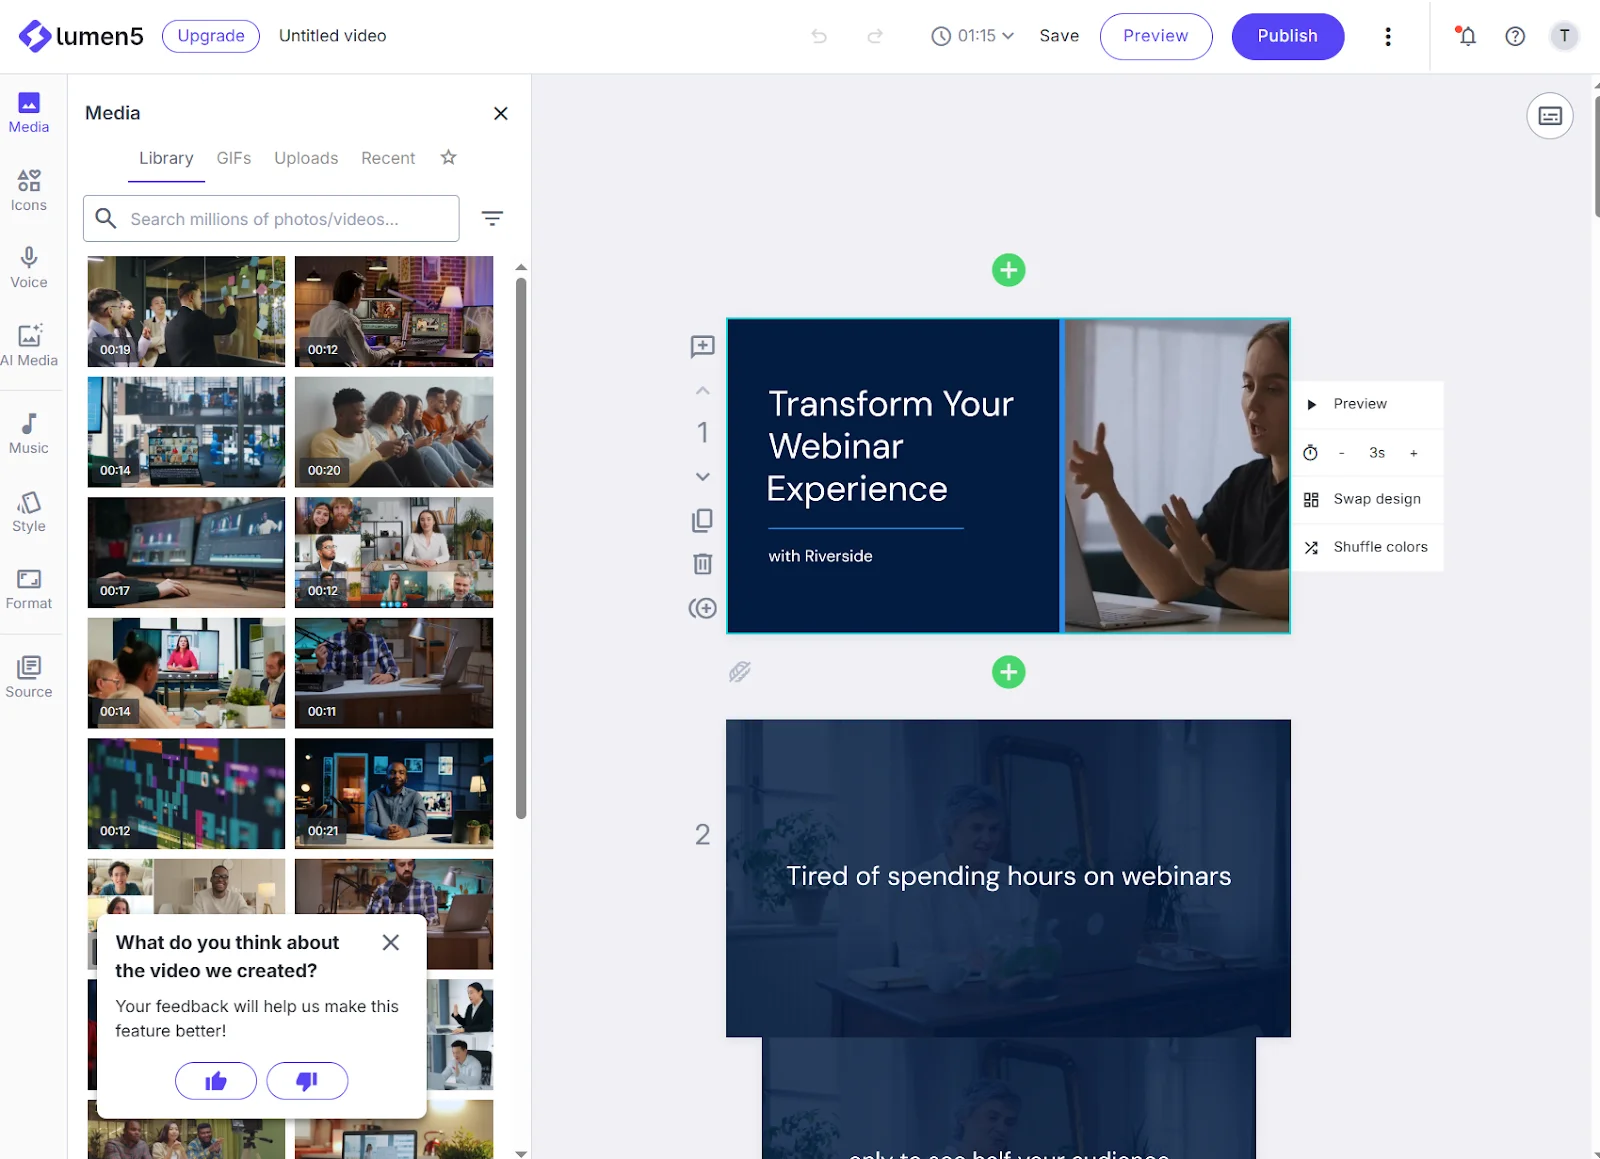The width and height of the screenshot is (1600, 1159).
Task: Edit the 'Transform Your Webinar Experience' title text
Action: [890, 446]
